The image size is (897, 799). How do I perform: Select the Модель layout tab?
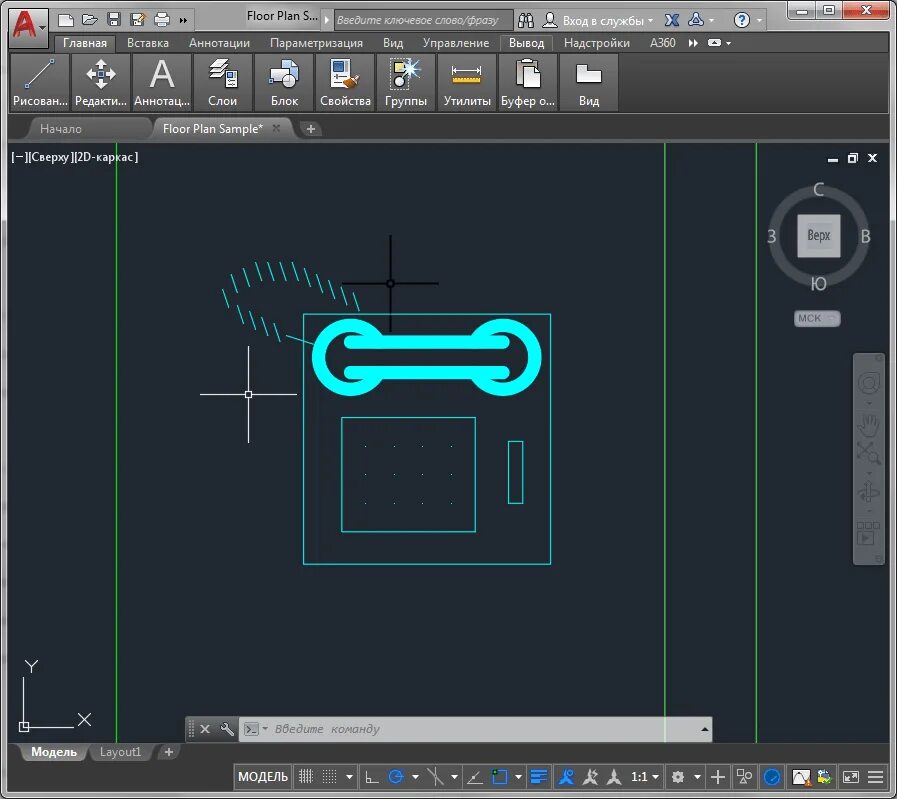[54, 752]
